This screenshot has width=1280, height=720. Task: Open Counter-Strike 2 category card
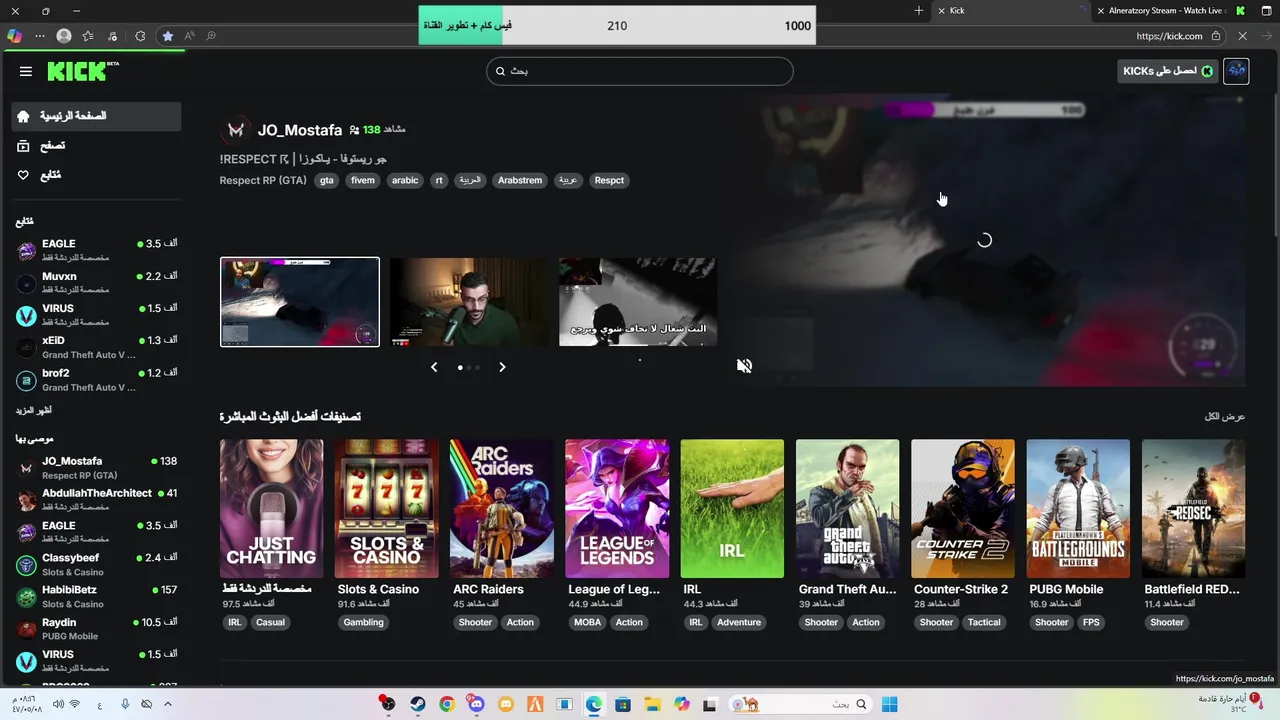(963, 509)
